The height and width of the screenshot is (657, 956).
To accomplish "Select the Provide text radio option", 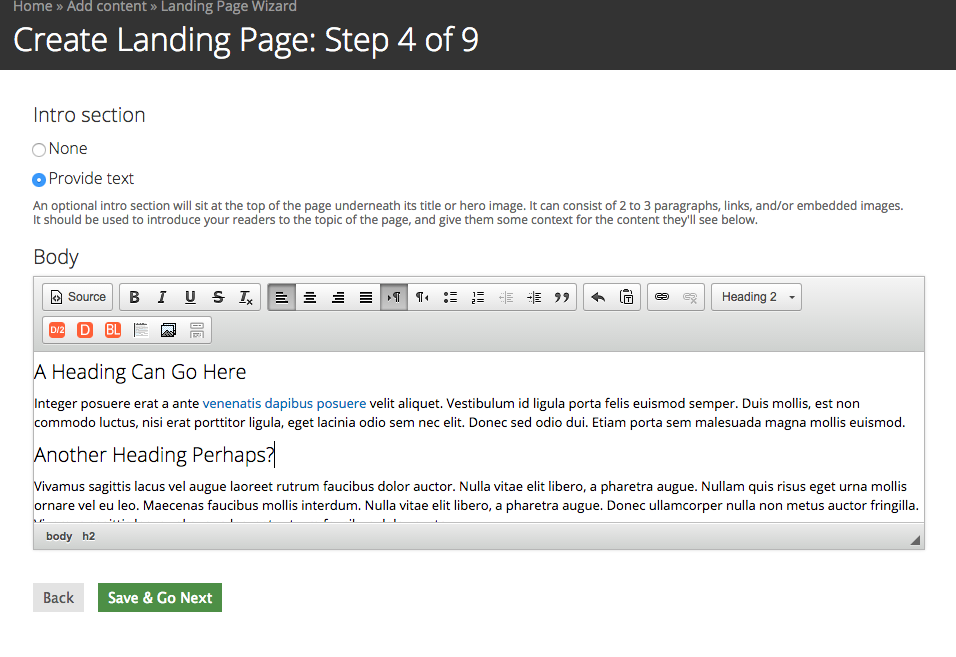I will [x=39, y=179].
